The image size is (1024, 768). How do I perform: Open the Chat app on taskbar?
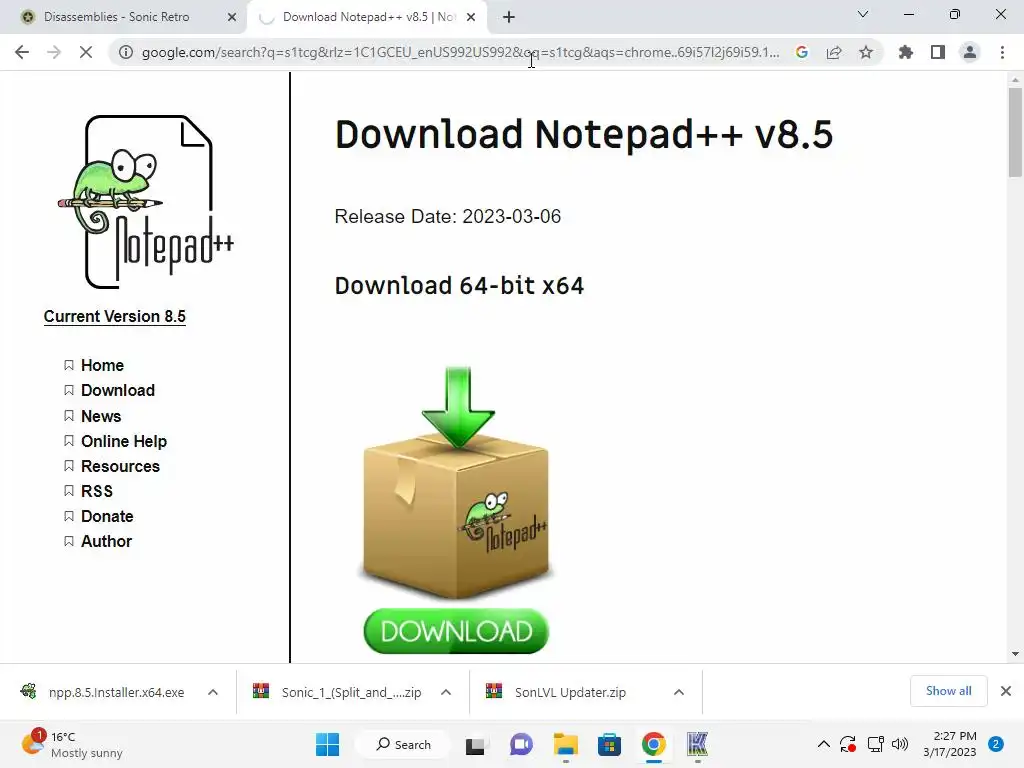coord(521,744)
